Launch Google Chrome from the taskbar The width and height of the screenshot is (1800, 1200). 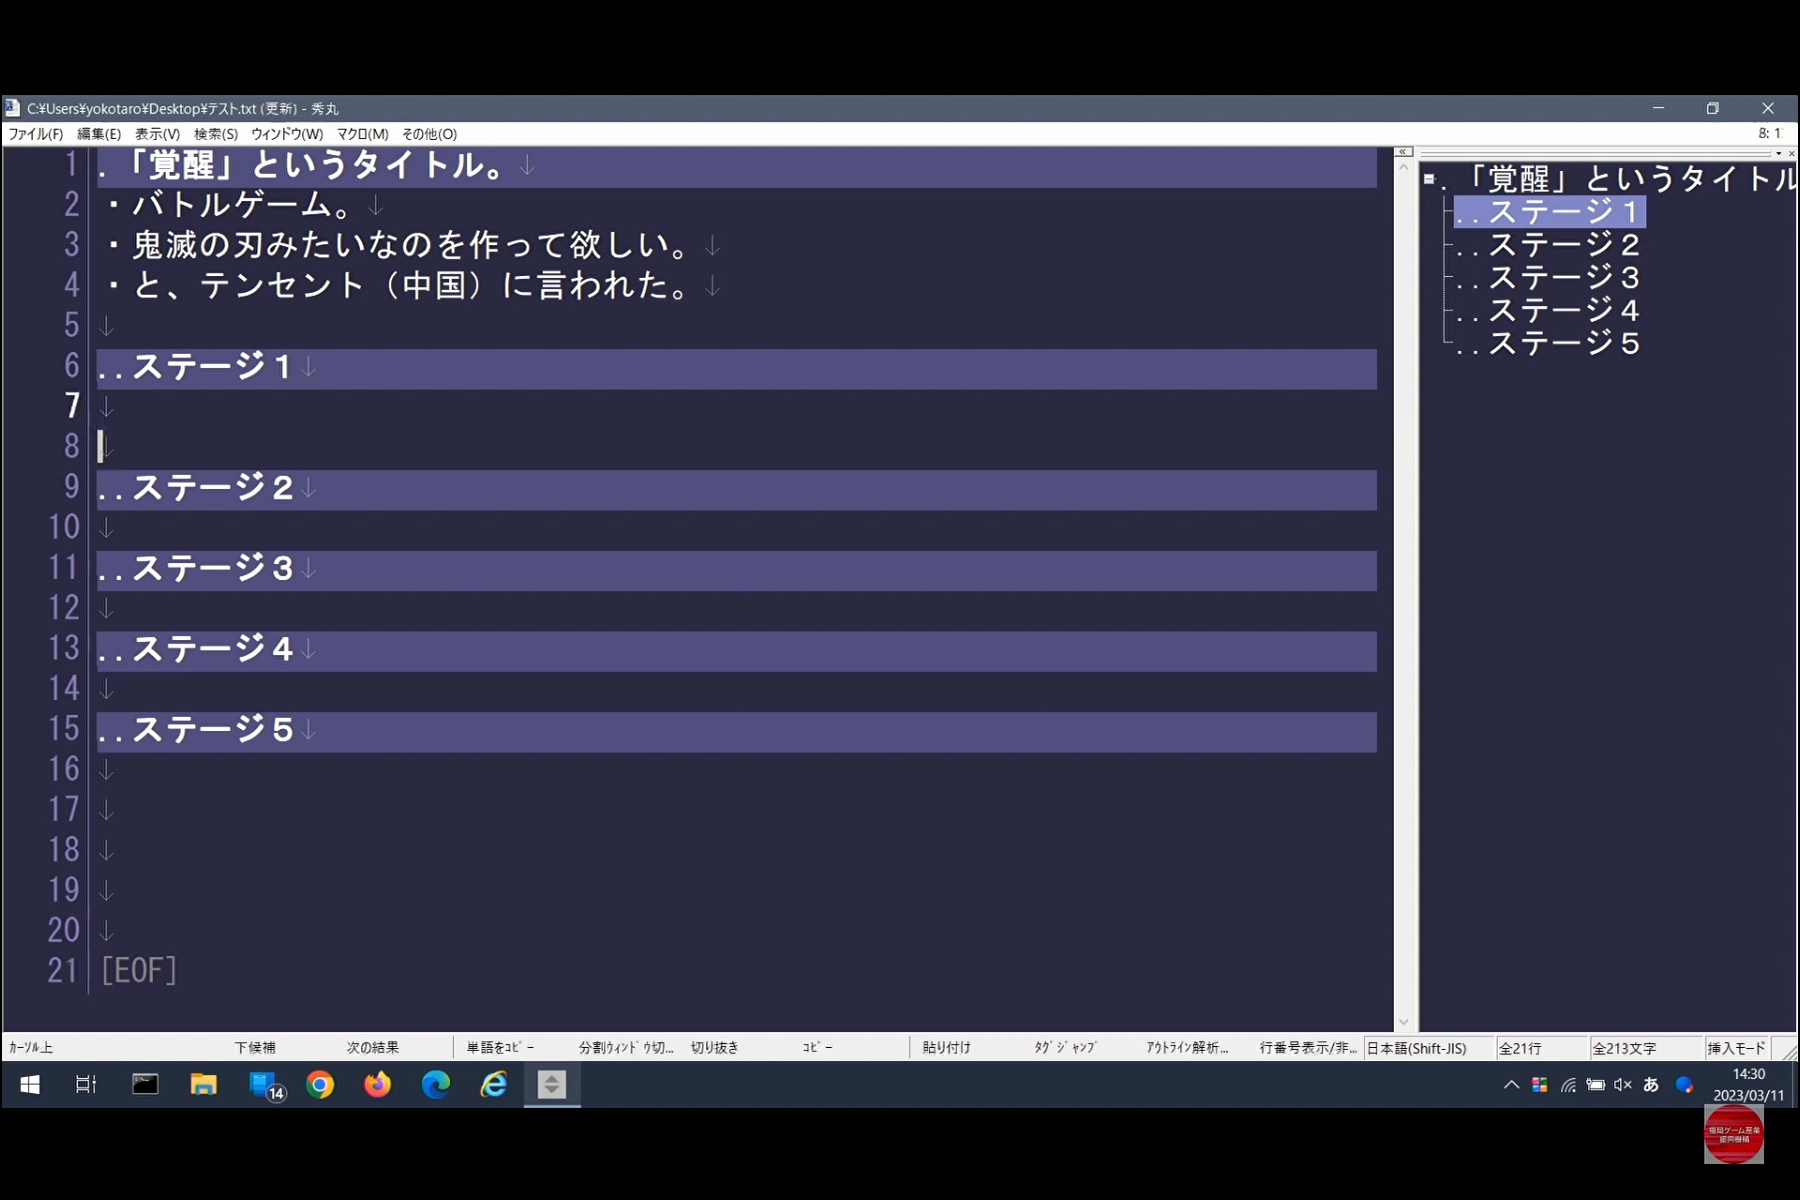[x=320, y=1085]
